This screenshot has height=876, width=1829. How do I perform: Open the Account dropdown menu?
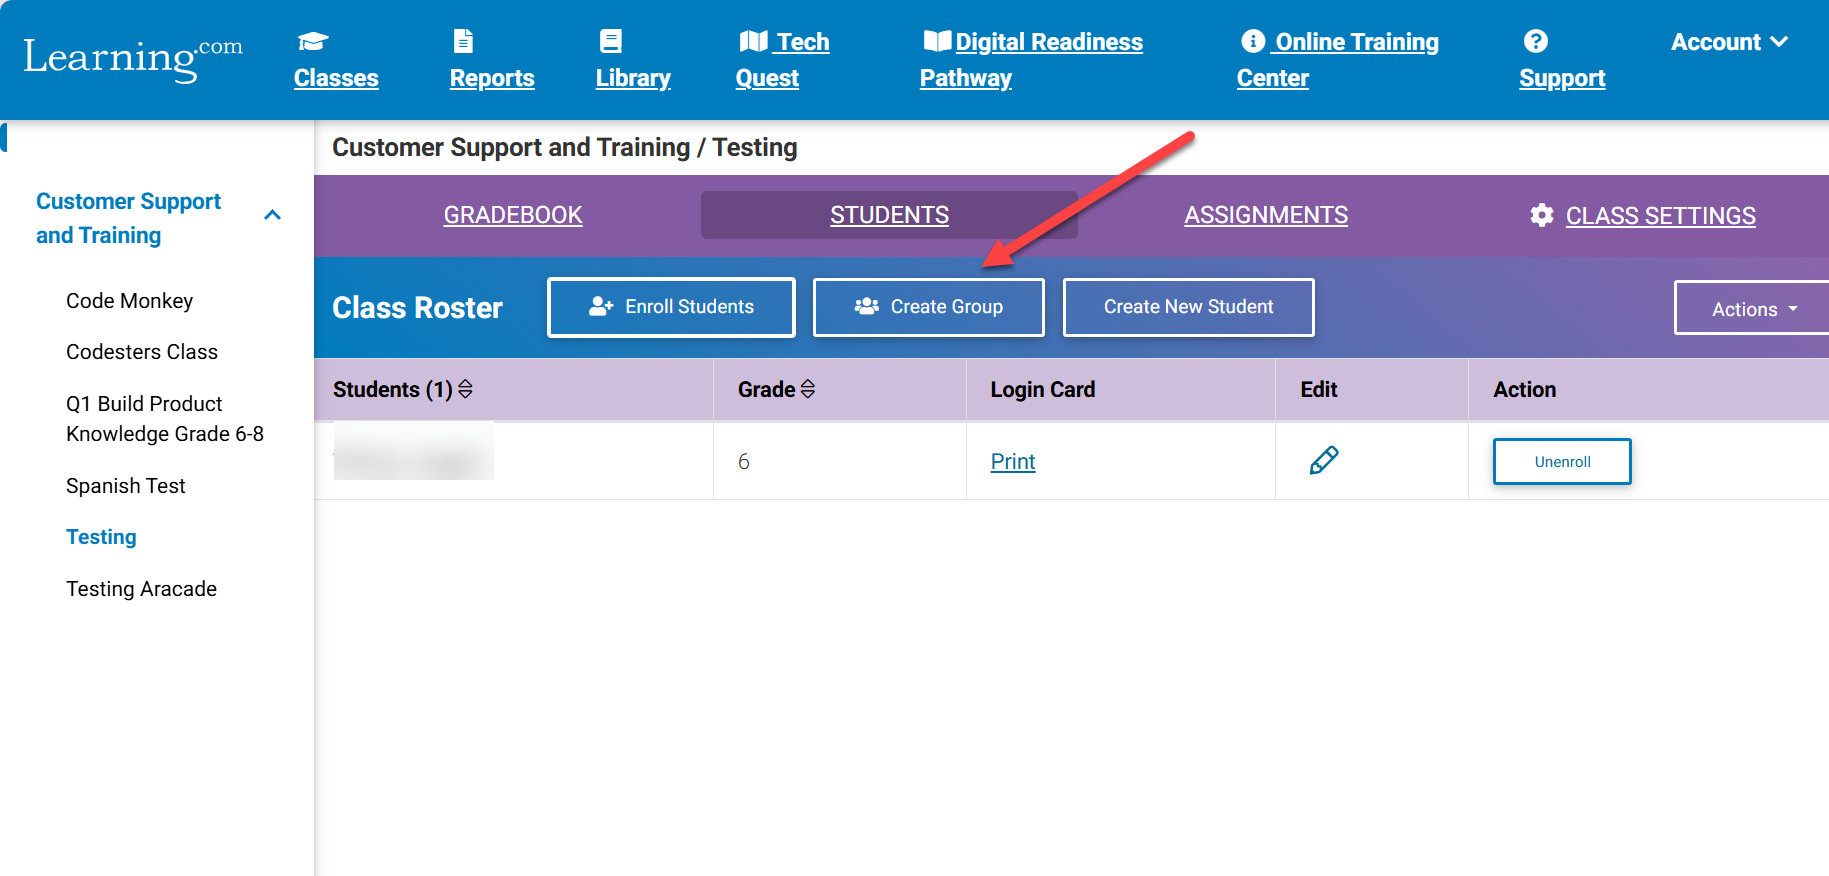pos(1729,42)
